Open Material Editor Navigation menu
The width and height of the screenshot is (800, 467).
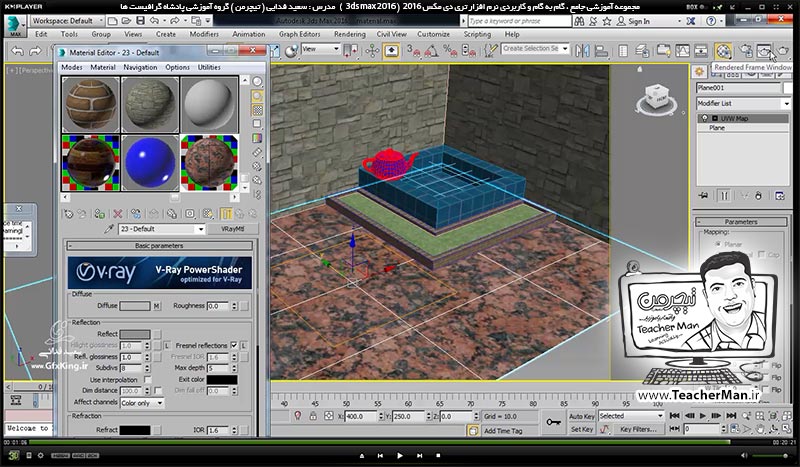[x=140, y=67]
